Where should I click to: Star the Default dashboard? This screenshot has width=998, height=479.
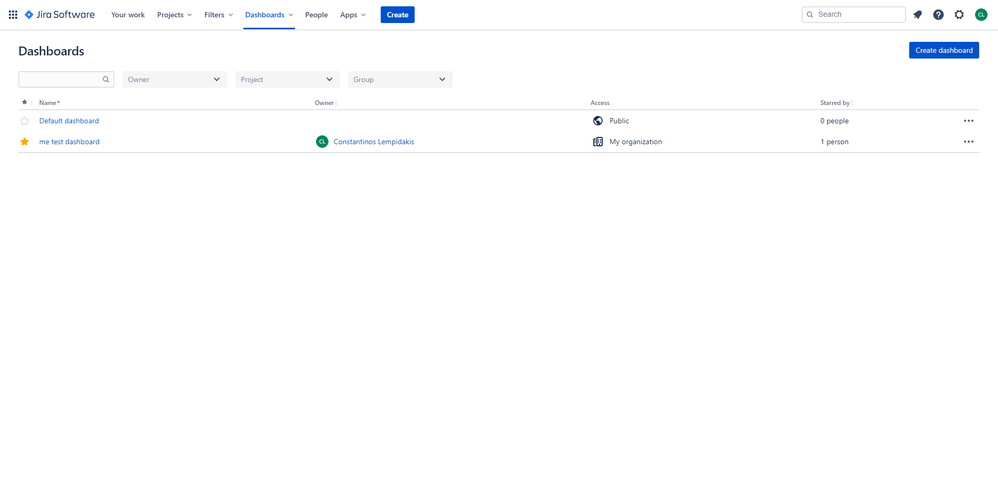click(x=25, y=121)
